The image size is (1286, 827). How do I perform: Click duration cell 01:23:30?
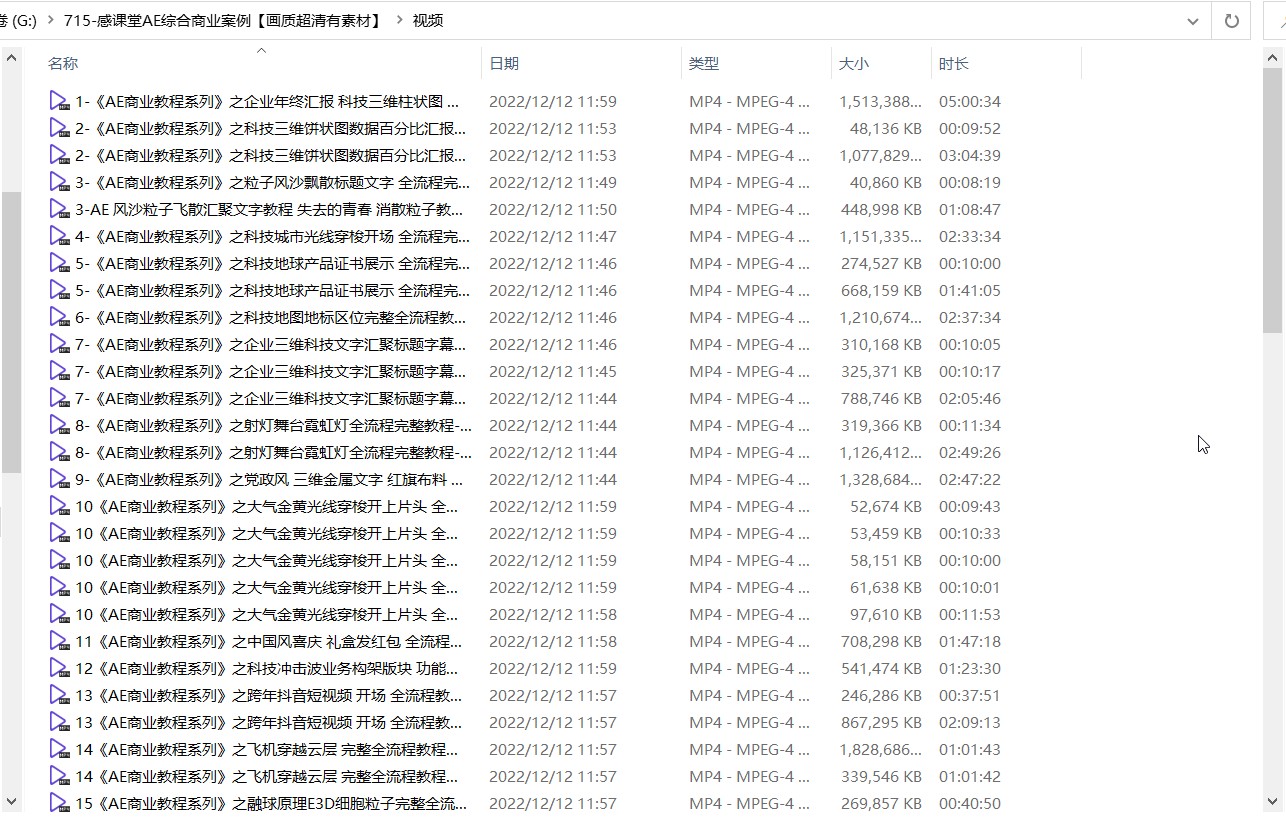point(970,668)
